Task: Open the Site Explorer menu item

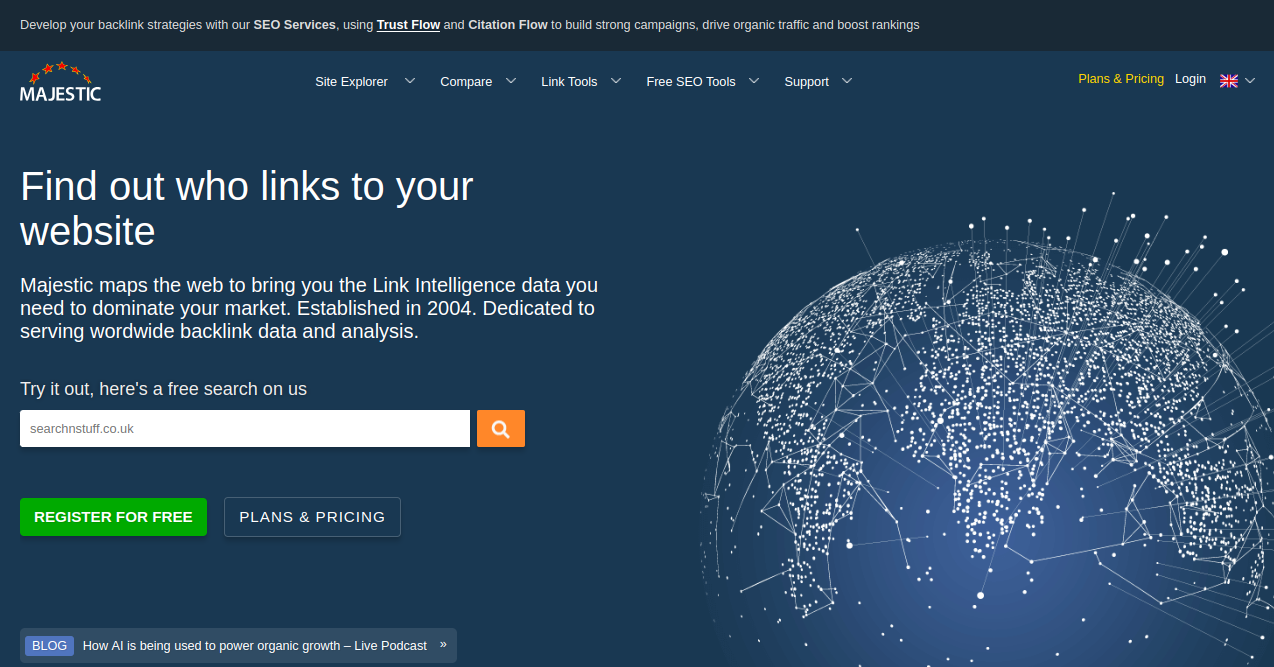Action: pyautogui.click(x=351, y=81)
